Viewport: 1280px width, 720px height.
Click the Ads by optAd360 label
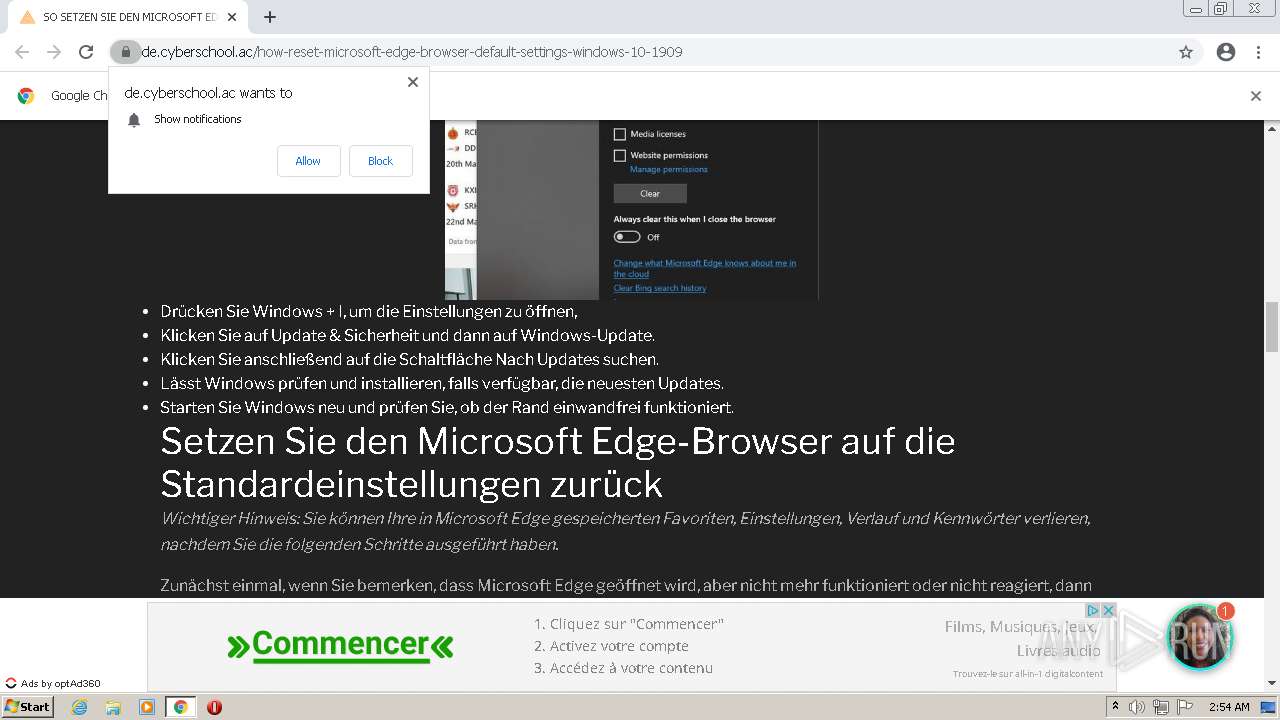pos(53,684)
